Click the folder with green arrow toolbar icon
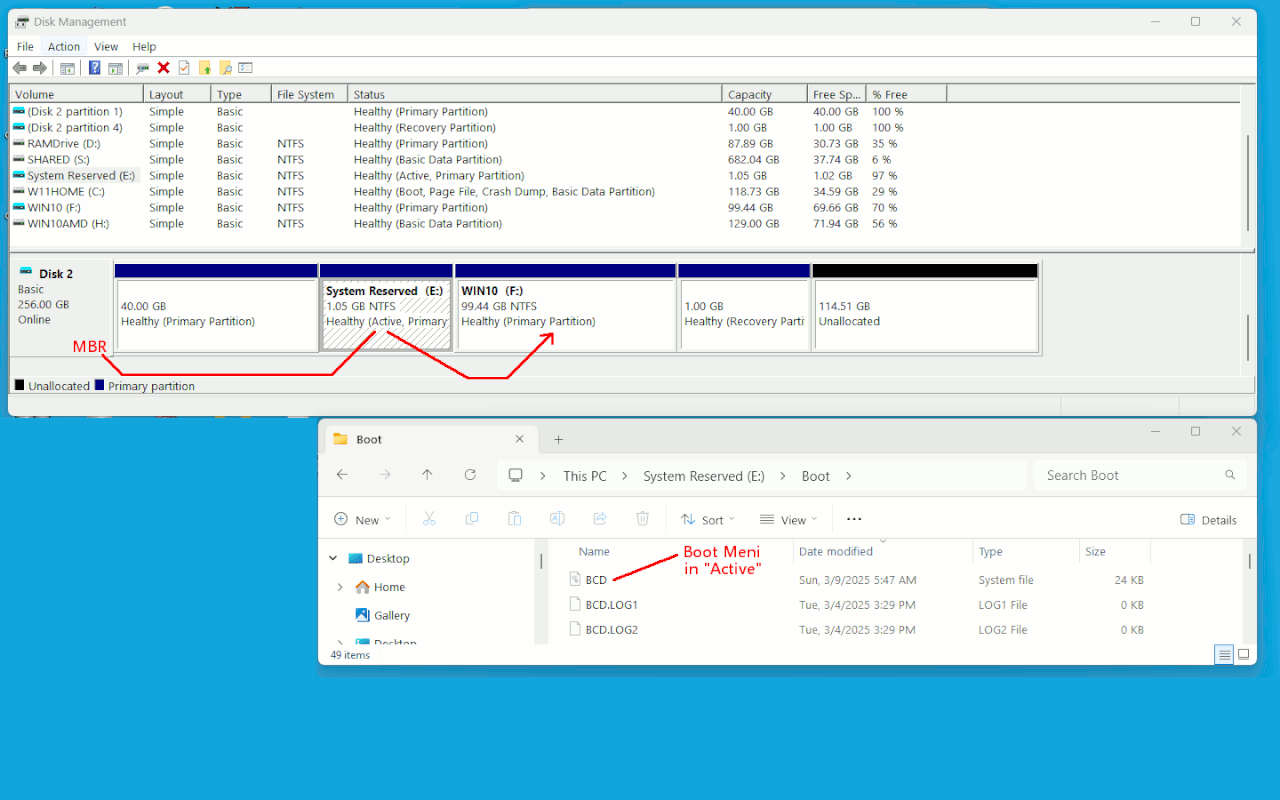 pyautogui.click(x=205, y=68)
